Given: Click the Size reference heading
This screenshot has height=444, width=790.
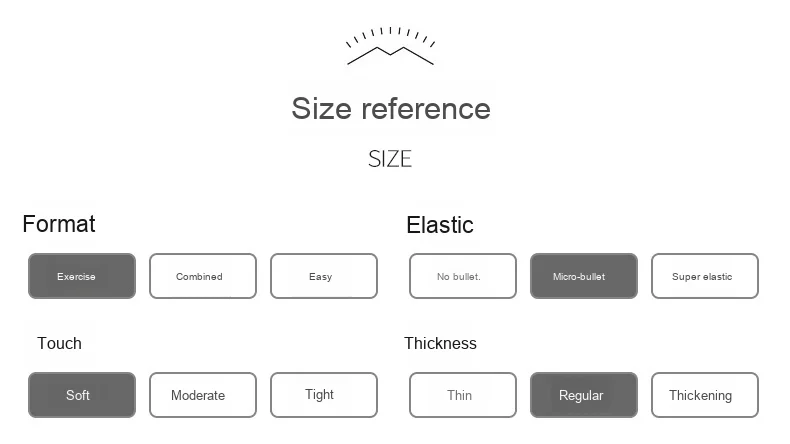Looking at the screenshot, I should 391,108.
